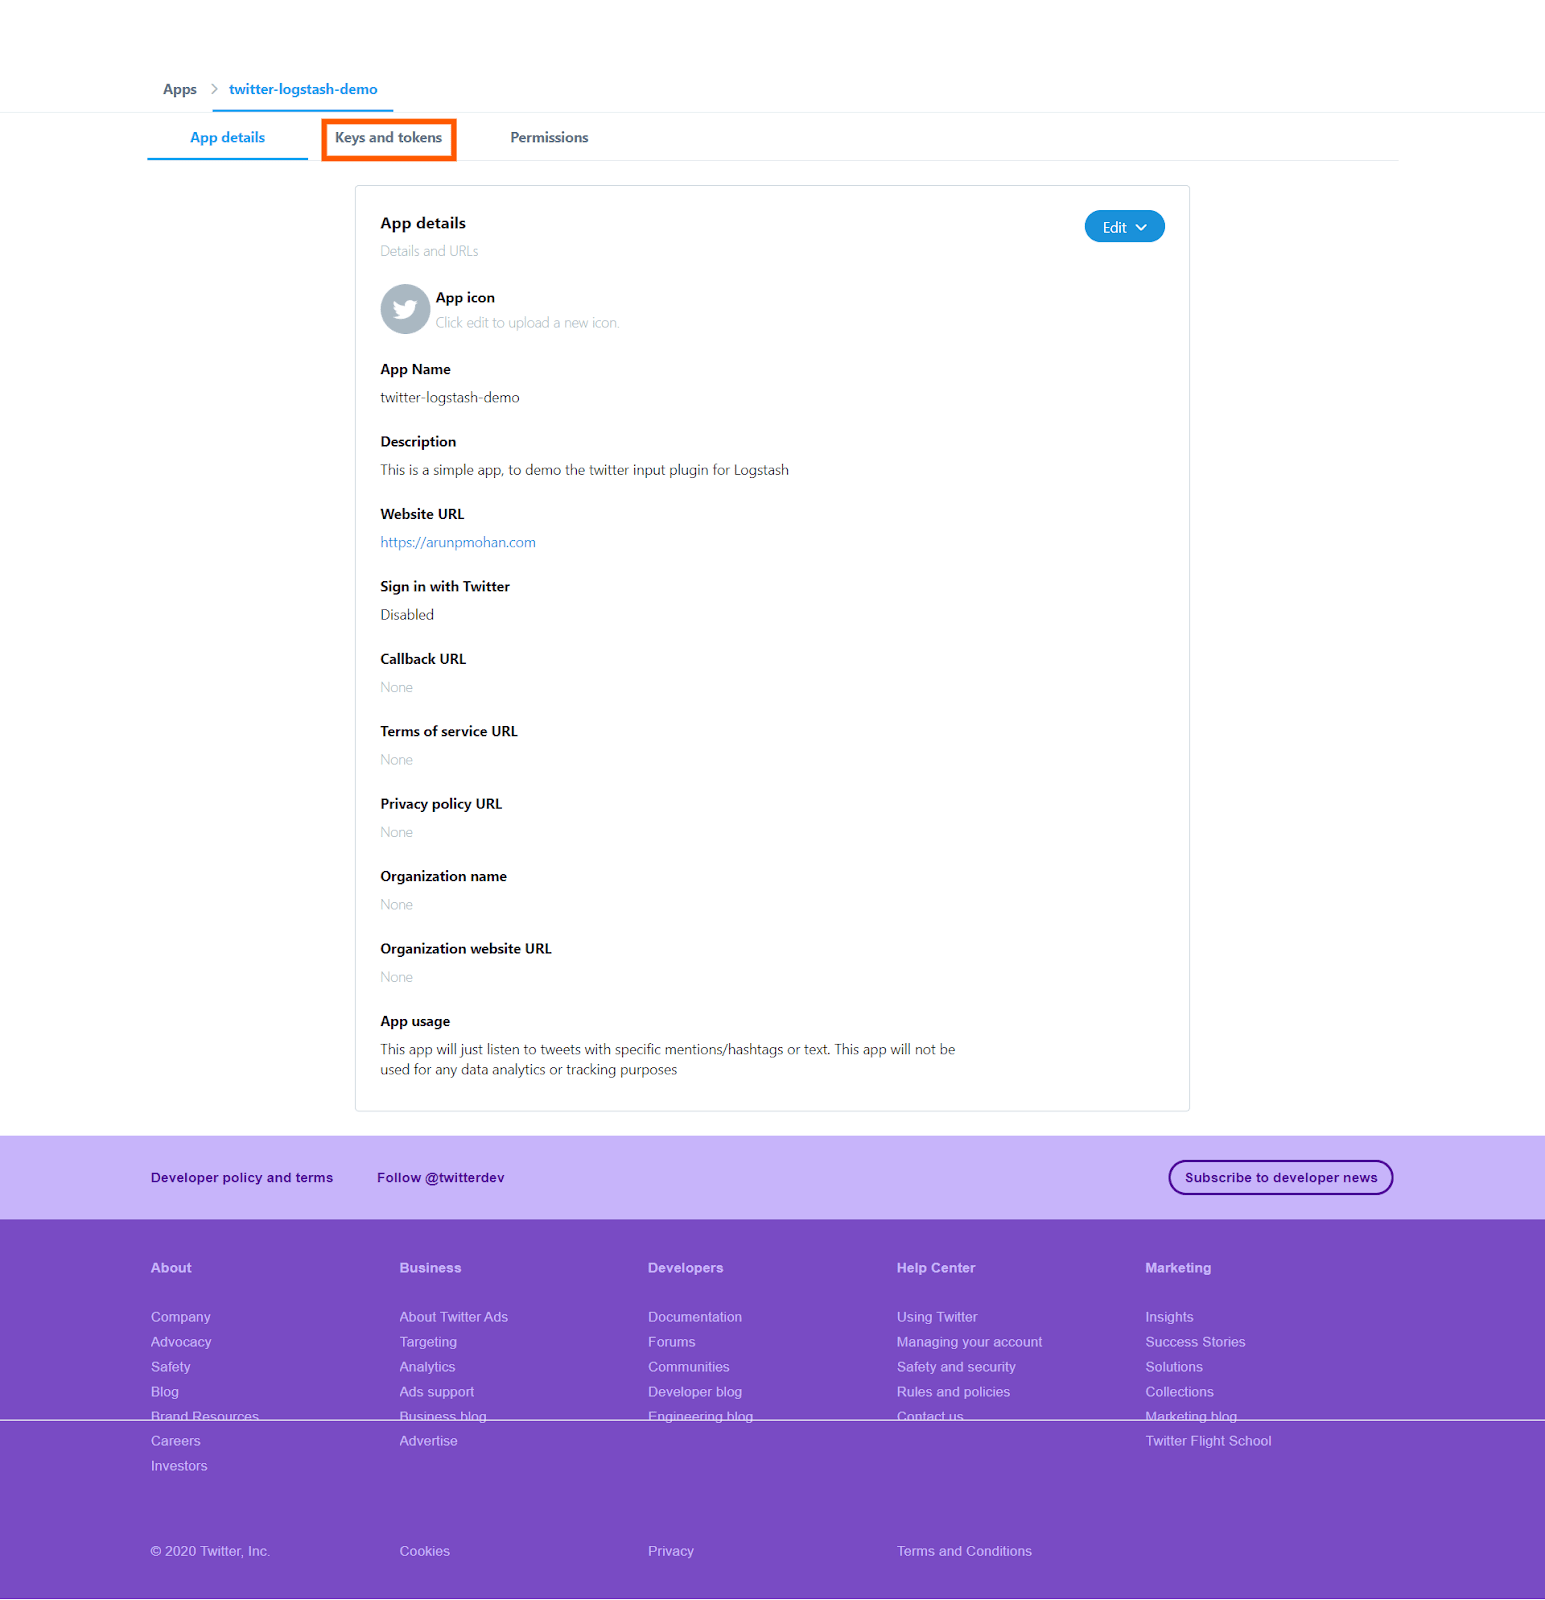The image size is (1545, 1600).
Task: Click the © 2020 Twitter, Inc. text
Action: (x=210, y=1551)
